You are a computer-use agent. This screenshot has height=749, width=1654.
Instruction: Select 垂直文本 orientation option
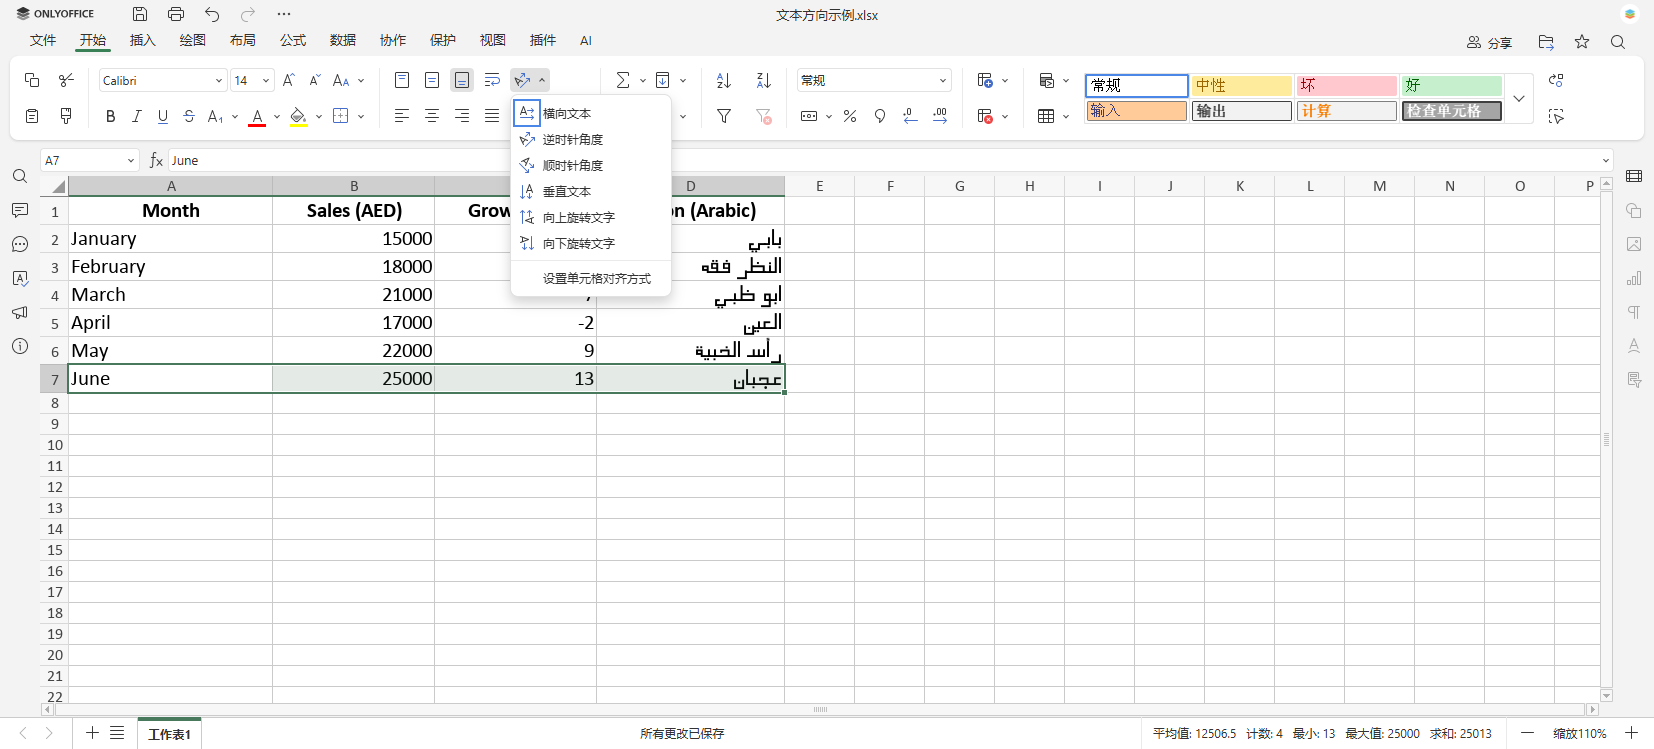click(590, 191)
